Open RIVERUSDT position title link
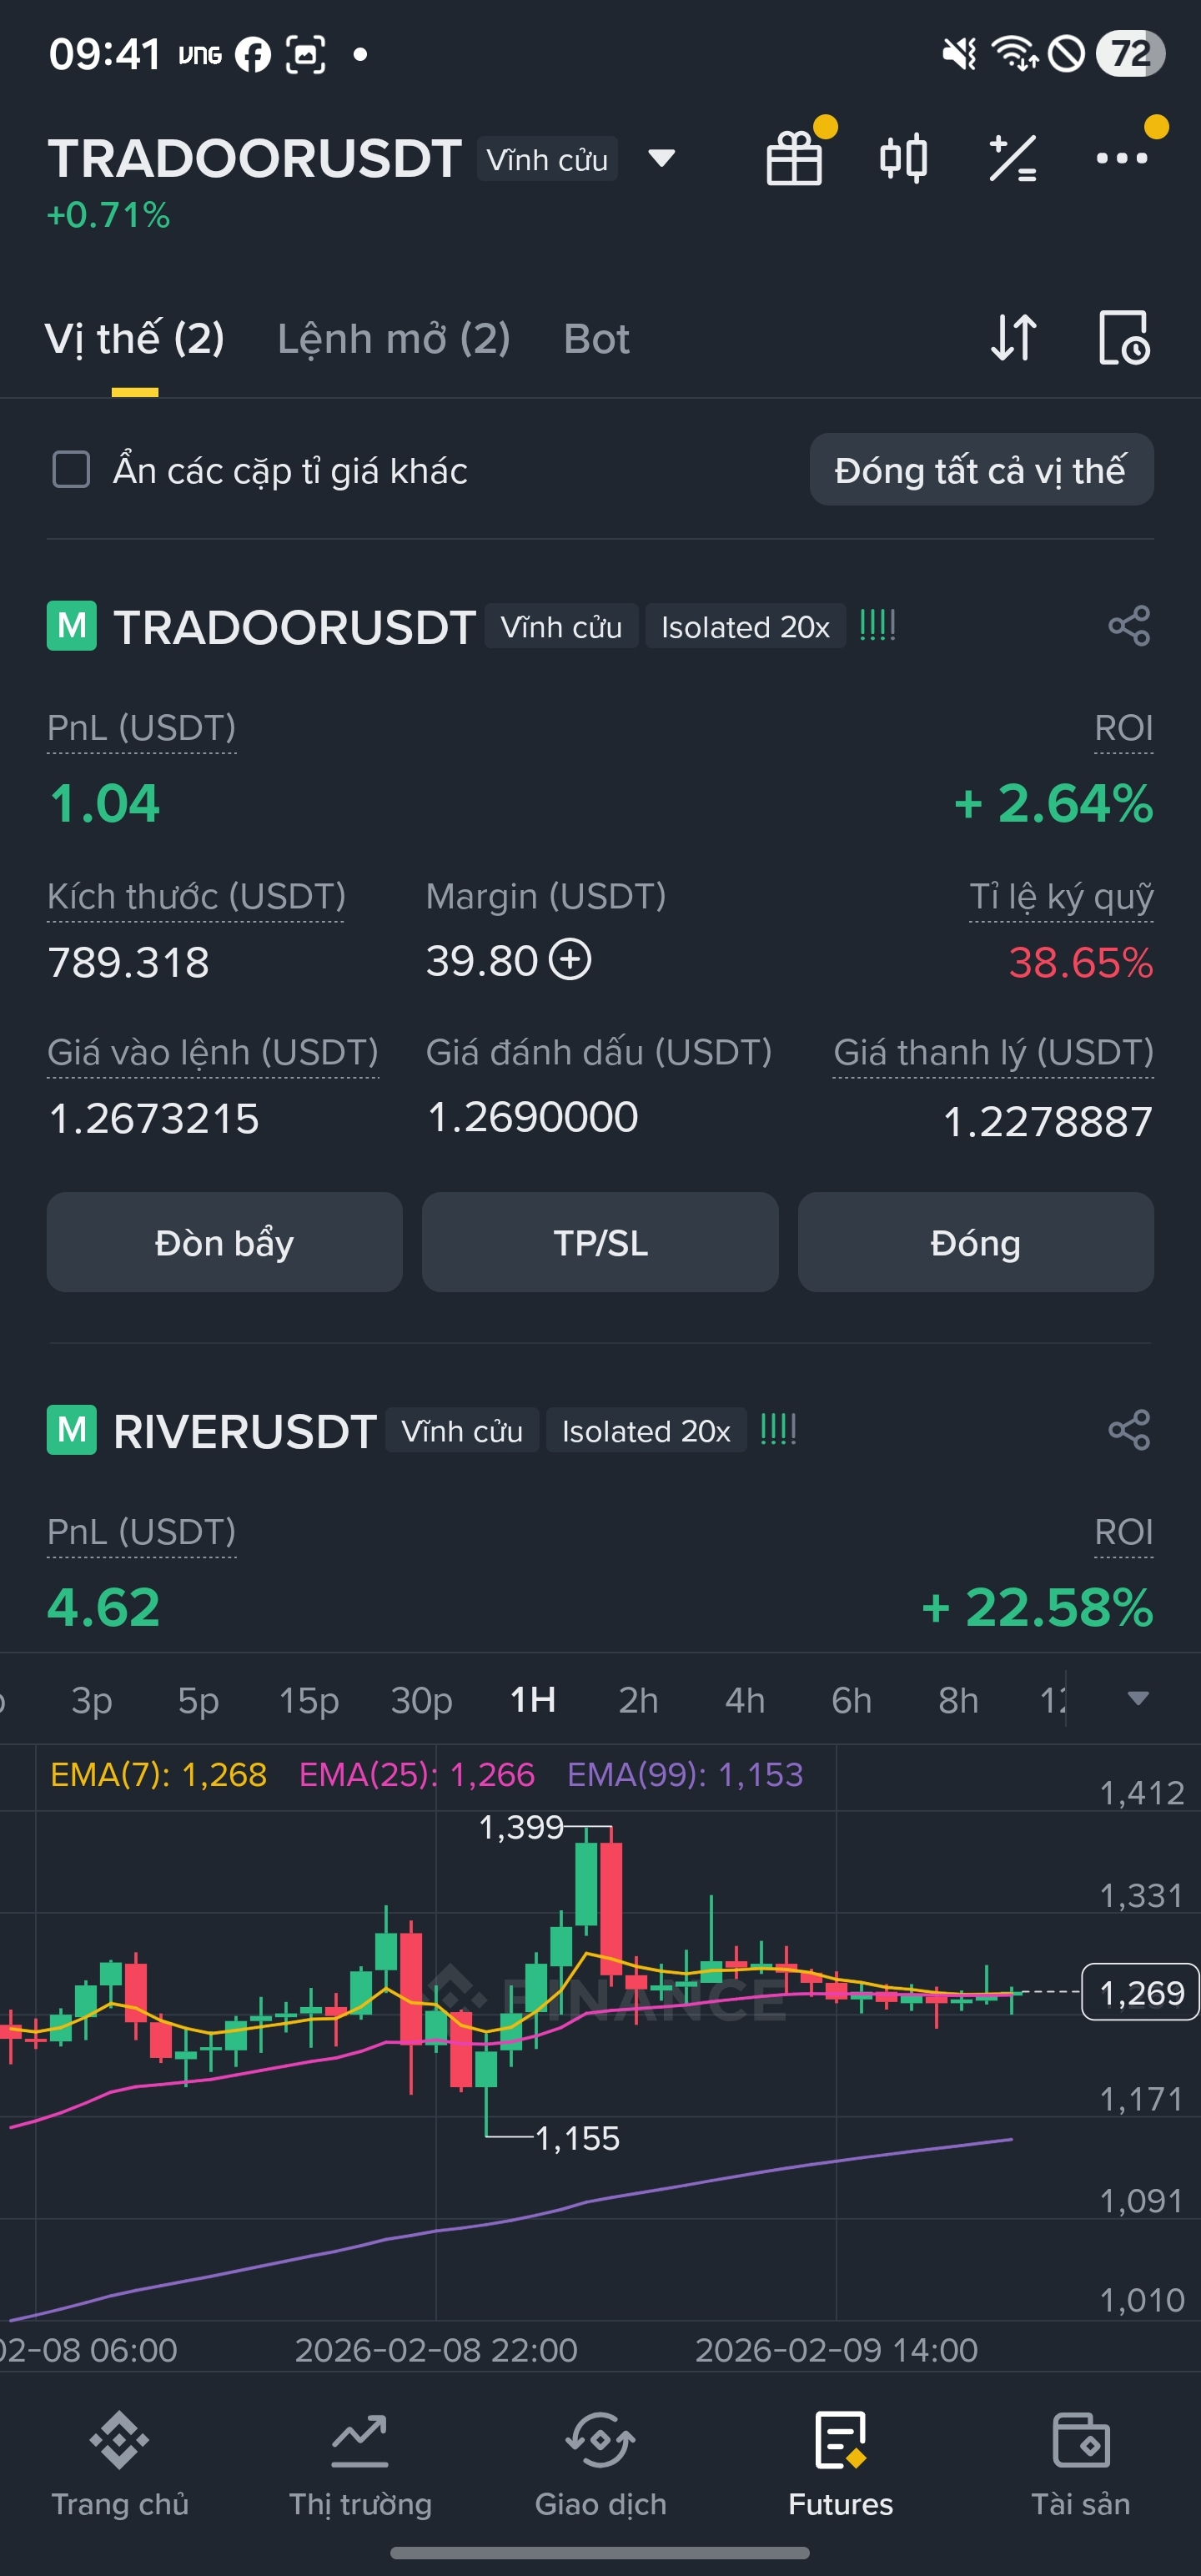Viewport: 1201px width, 2576px height. point(245,1431)
